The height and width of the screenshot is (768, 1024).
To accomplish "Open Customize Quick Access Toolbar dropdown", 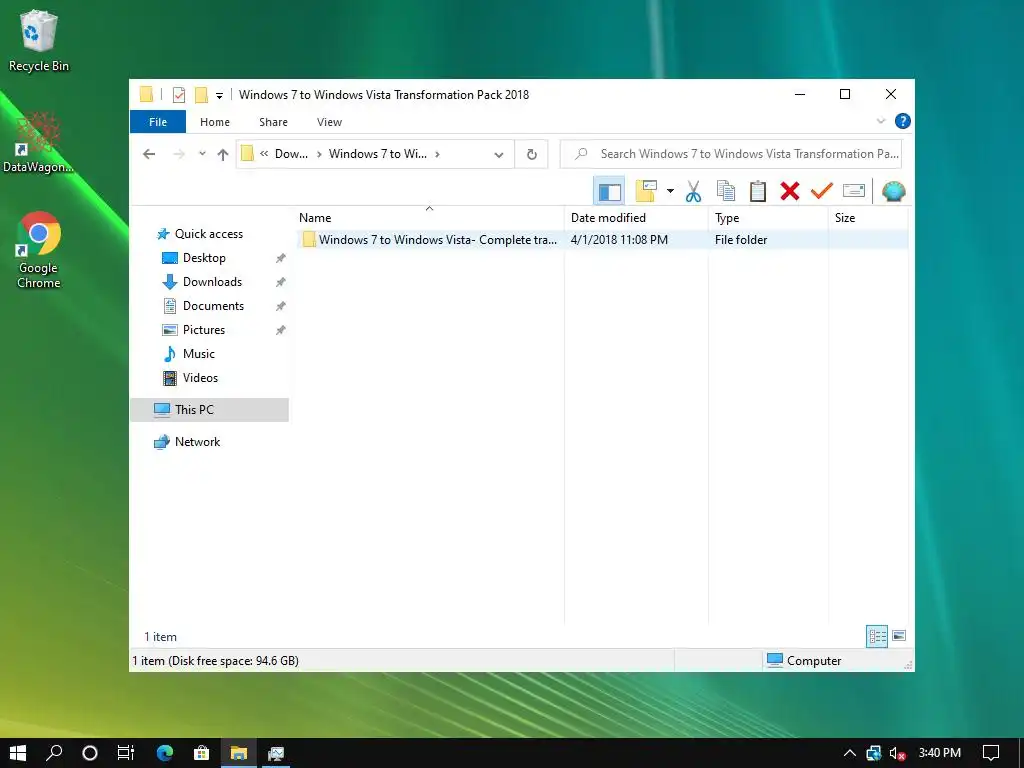I will tap(219, 96).
